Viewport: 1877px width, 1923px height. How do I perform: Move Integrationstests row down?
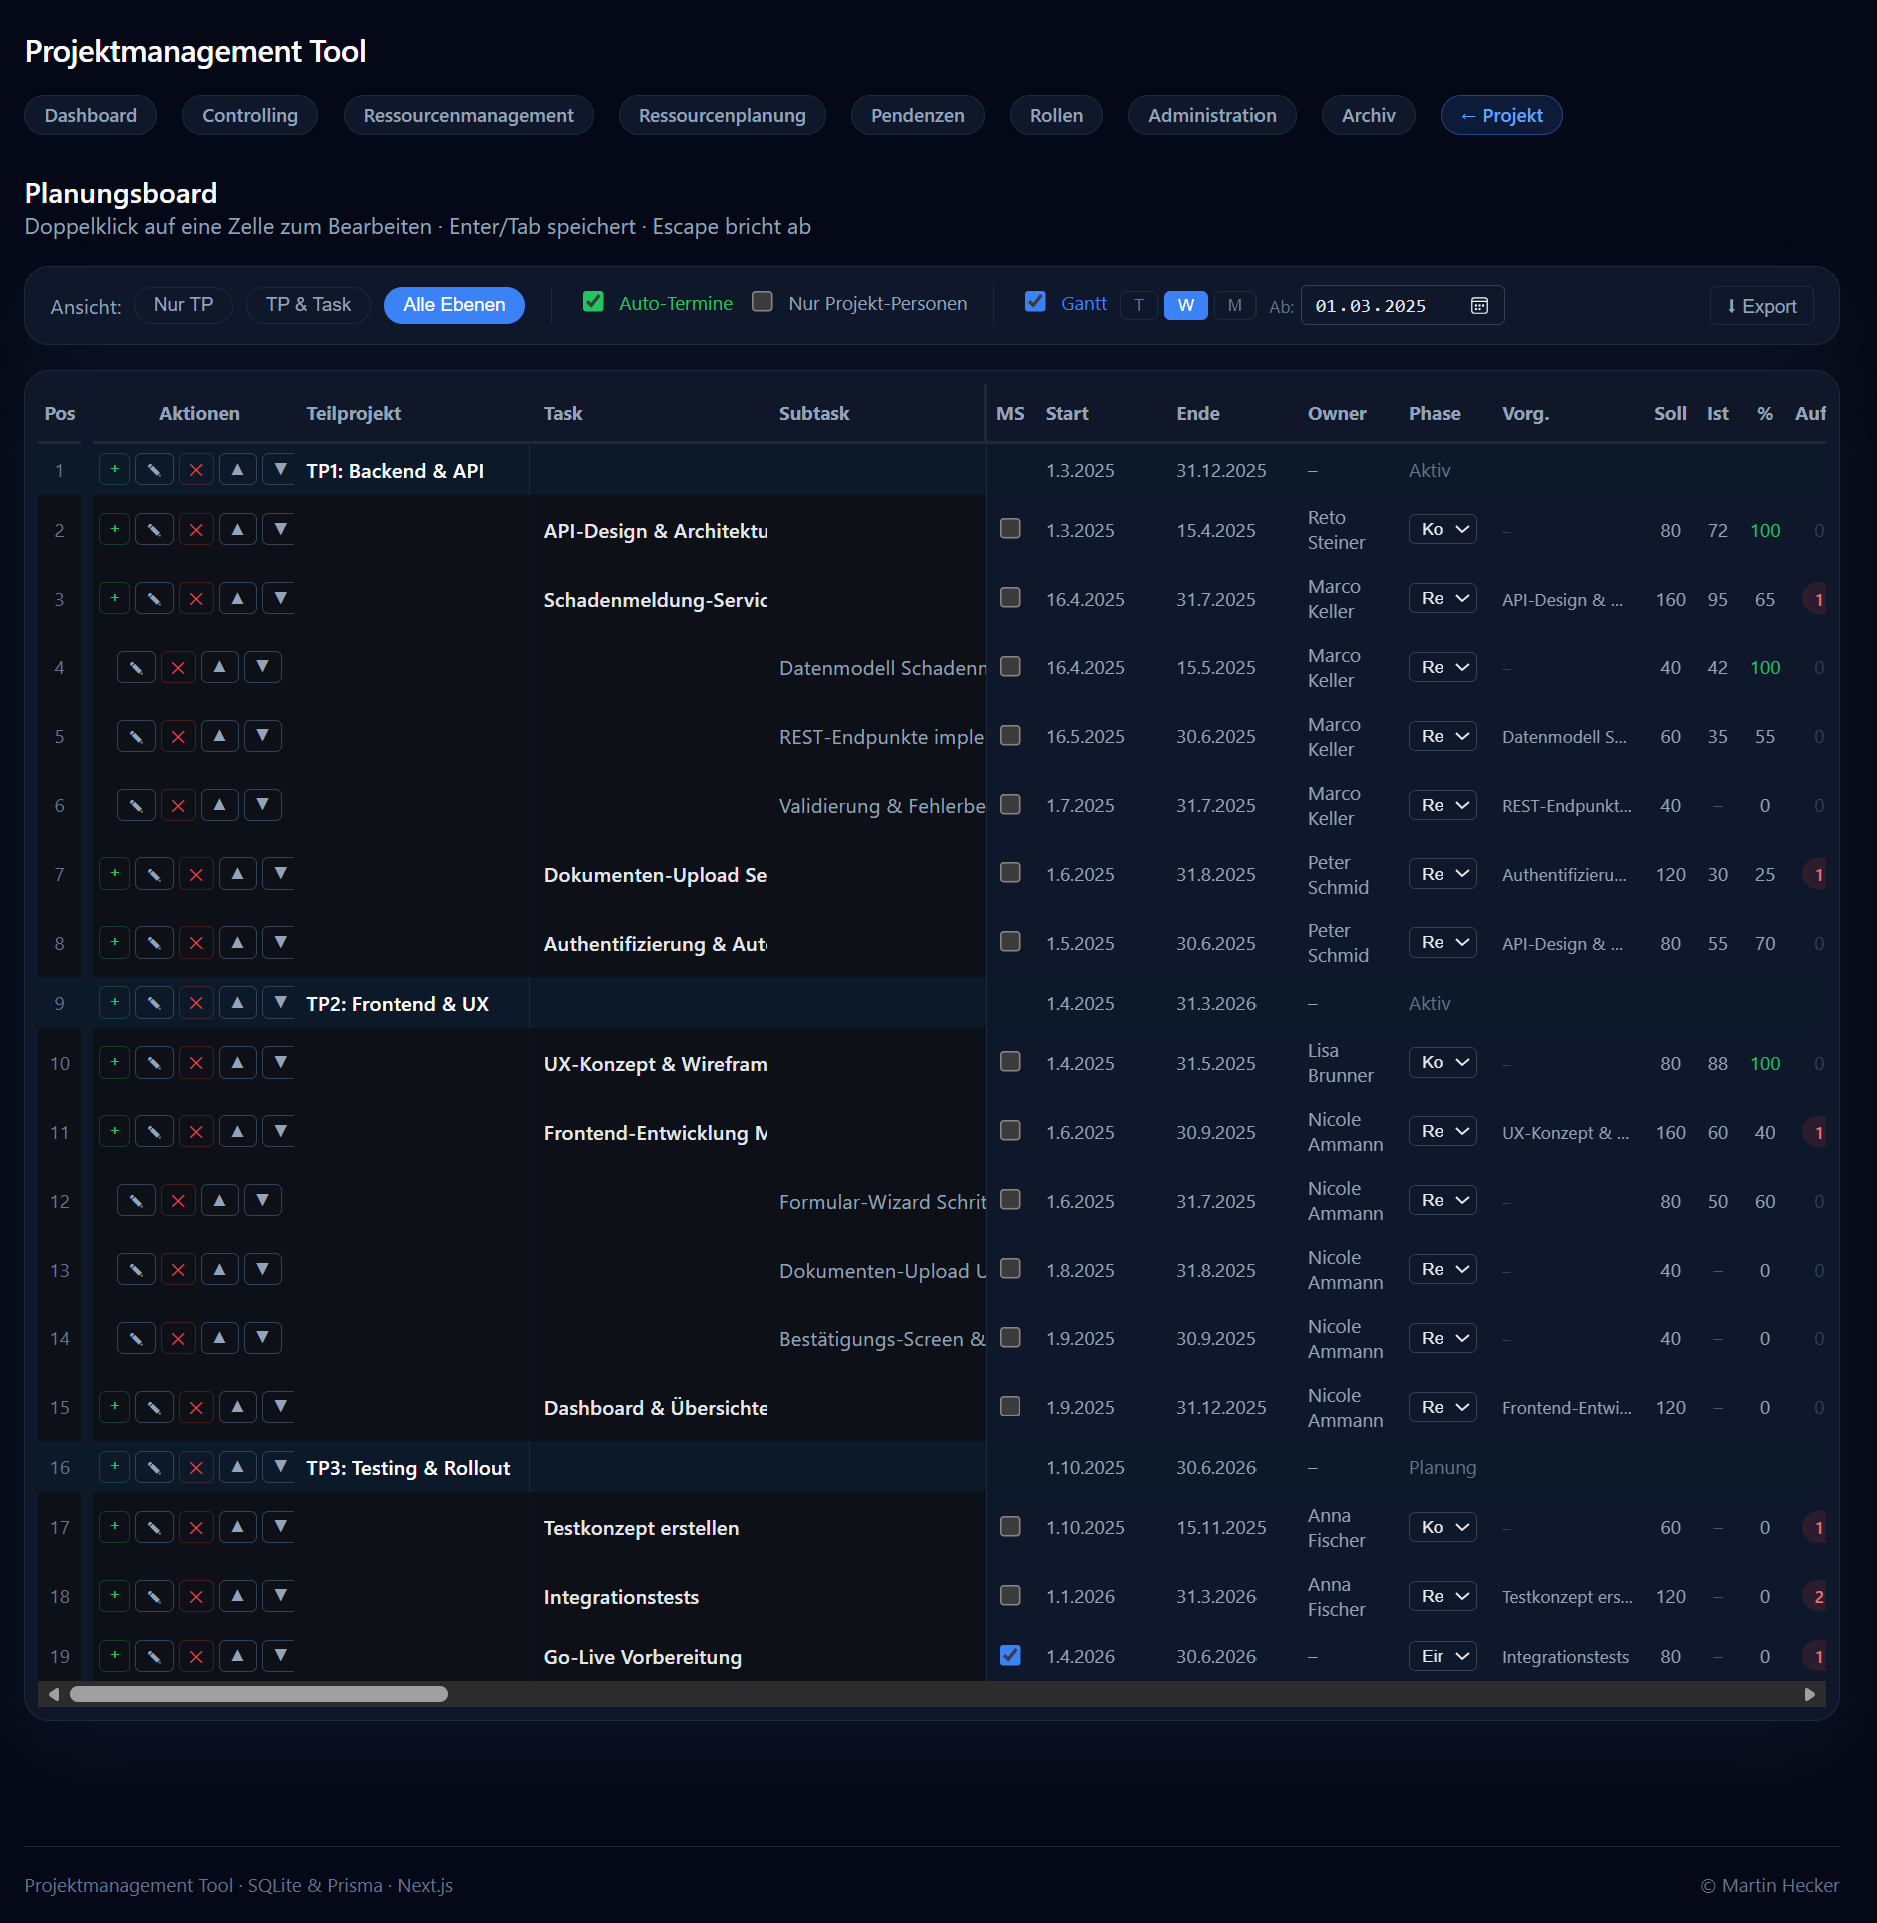pos(280,1596)
